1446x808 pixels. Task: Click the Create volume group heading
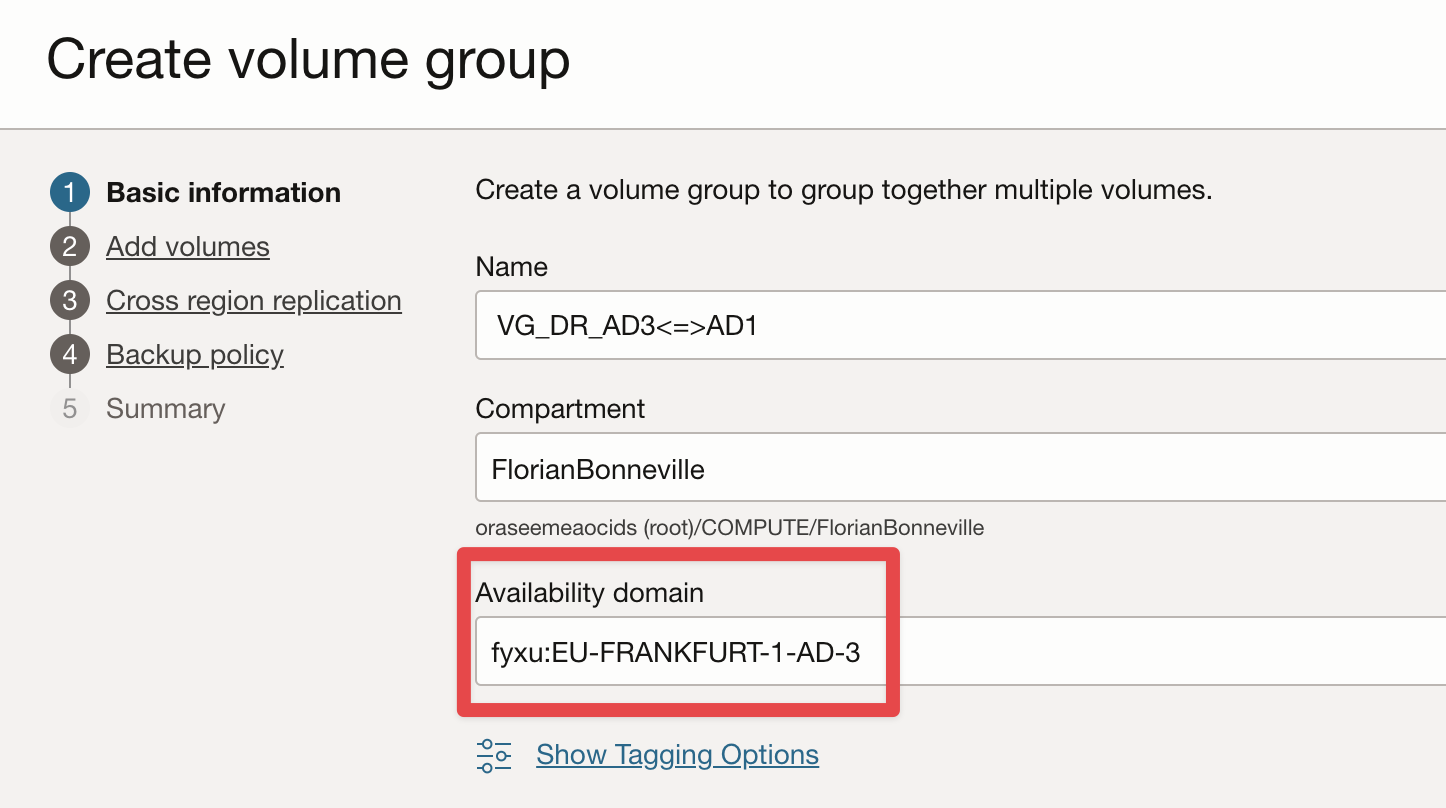point(308,60)
